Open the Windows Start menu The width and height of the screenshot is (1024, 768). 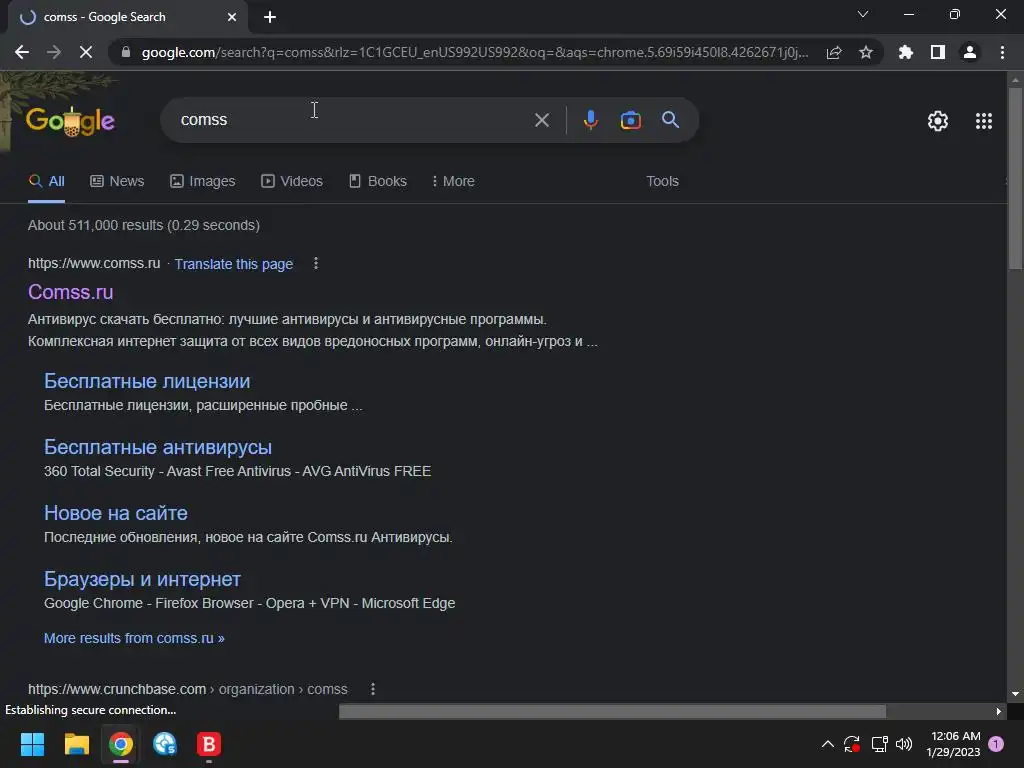(32, 744)
